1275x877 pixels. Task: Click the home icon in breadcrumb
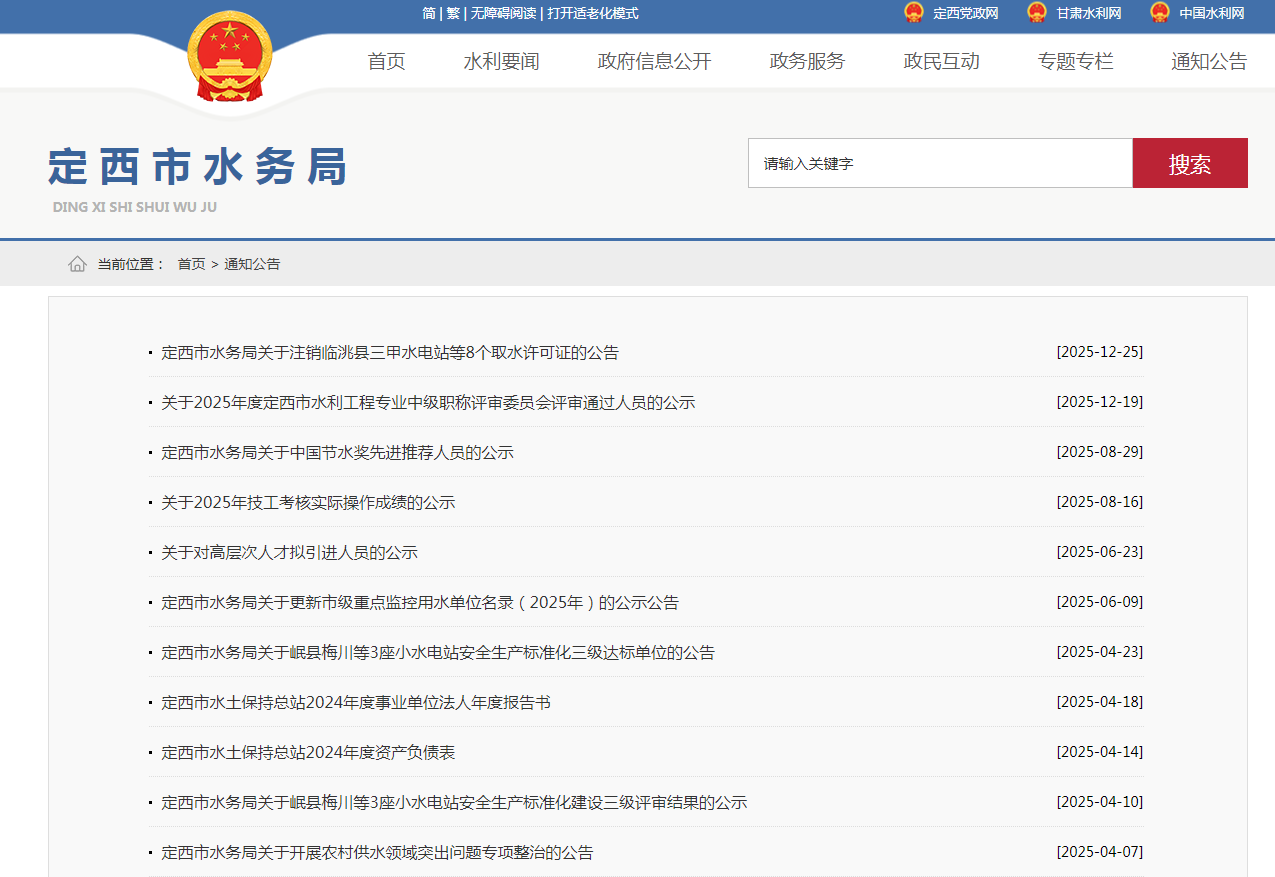coord(77,264)
